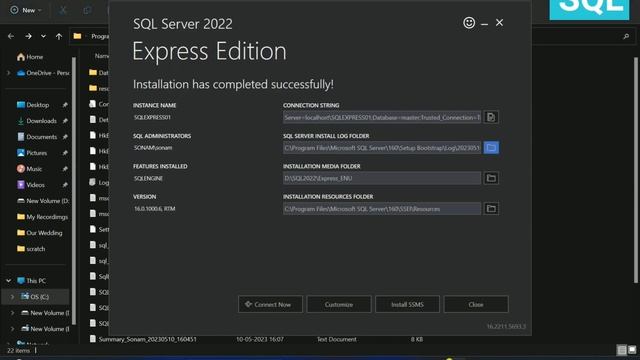Viewport: 640px width, 360px height.
Task: Click the installation resources folder path field
Action: point(382,209)
